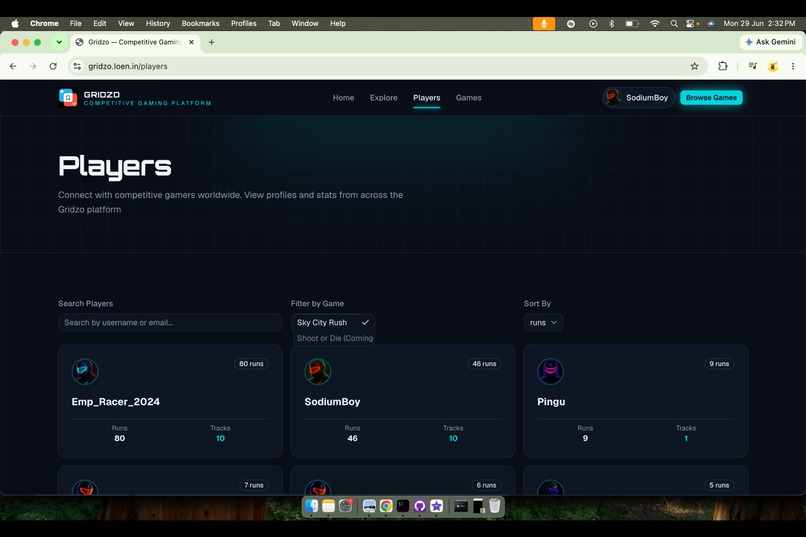Open Control Center in menu bar
This screenshot has height=537, width=806.
[692, 24]
